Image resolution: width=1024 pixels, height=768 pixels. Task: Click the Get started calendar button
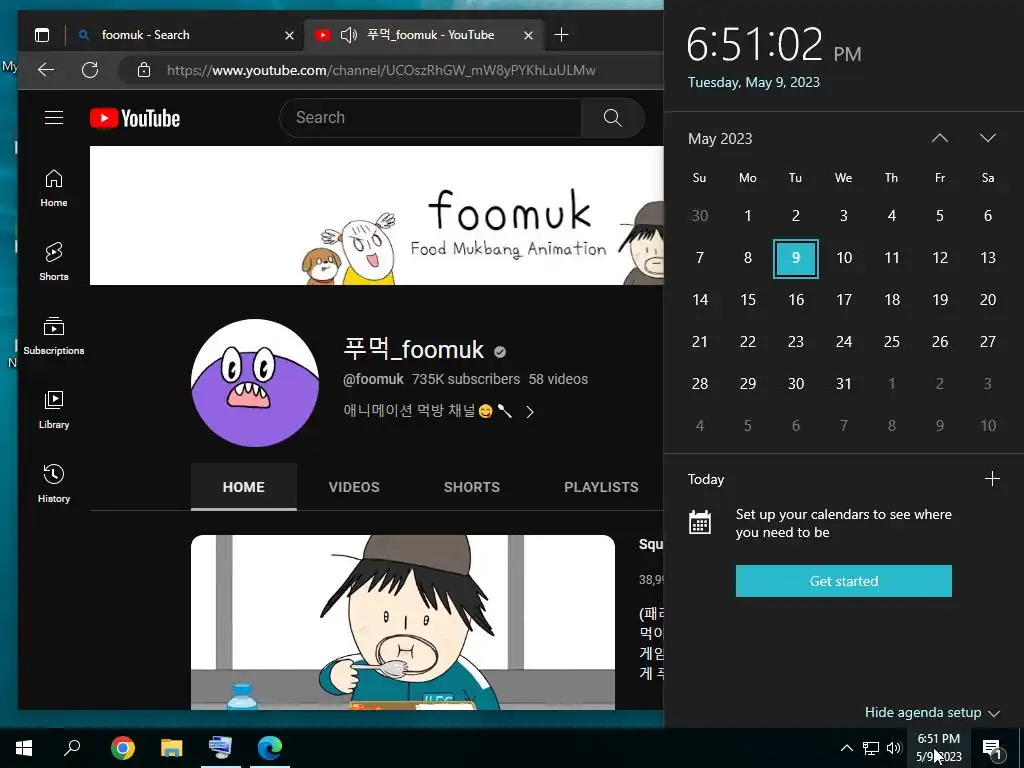click(843, 581)
